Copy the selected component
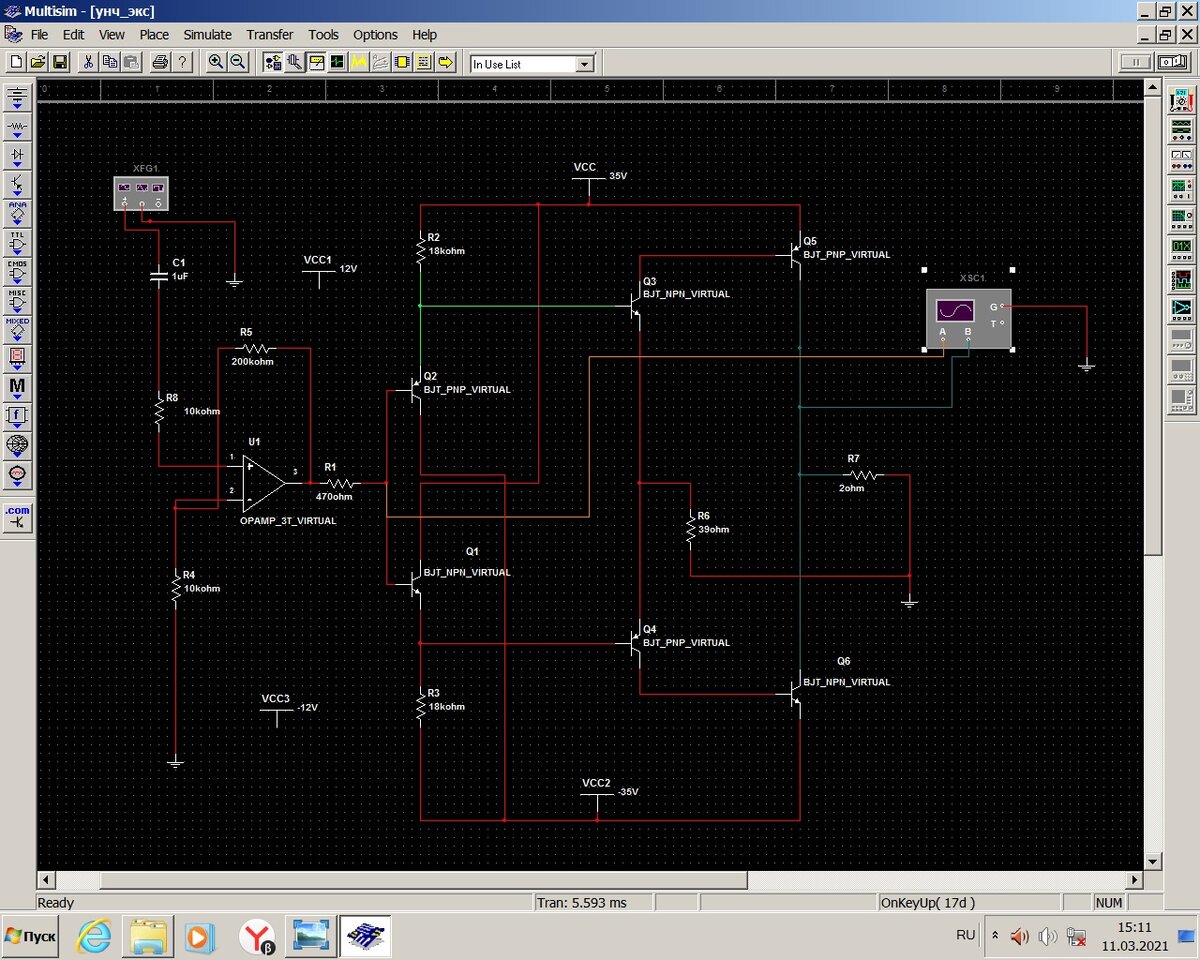Screen dimensions: 1200x960 click(x=110, y=62)
